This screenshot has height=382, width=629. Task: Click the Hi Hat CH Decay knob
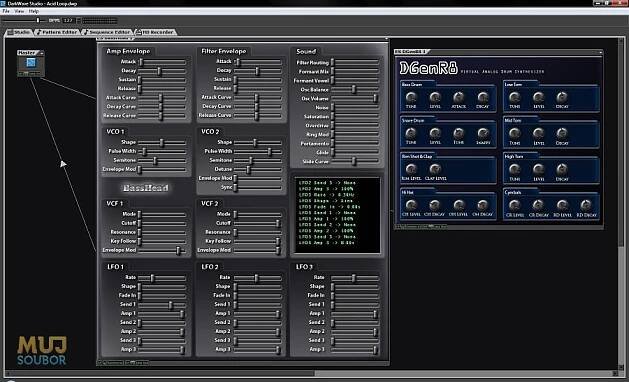[435, 205]
